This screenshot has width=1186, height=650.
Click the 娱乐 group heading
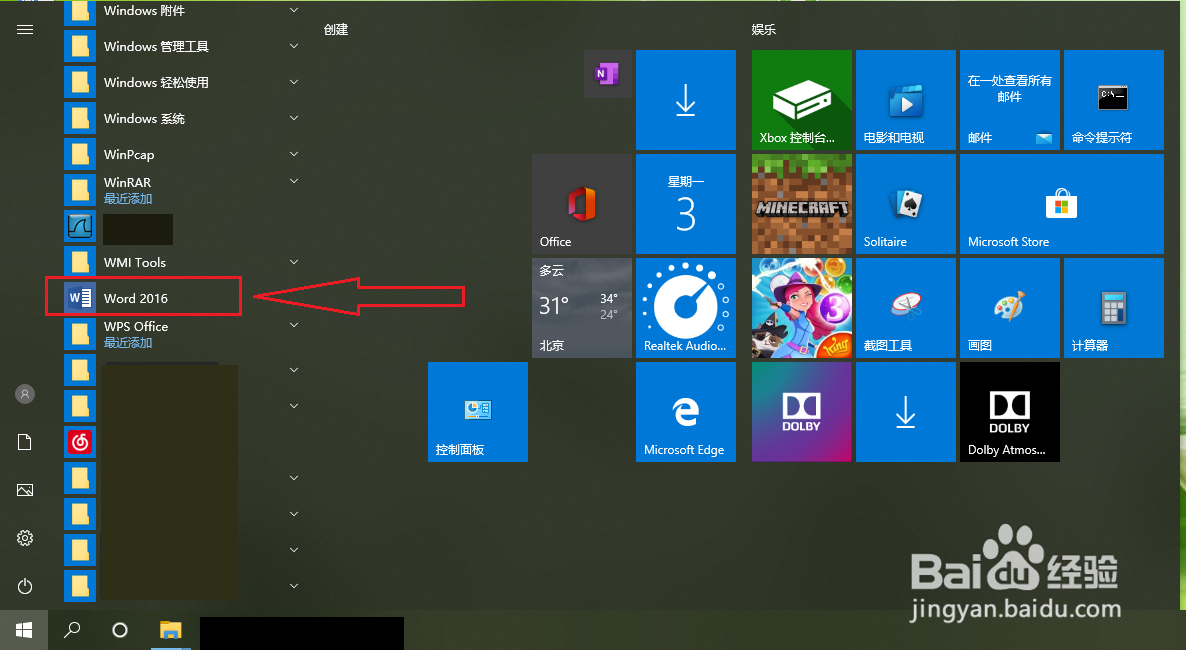point(764,30)
